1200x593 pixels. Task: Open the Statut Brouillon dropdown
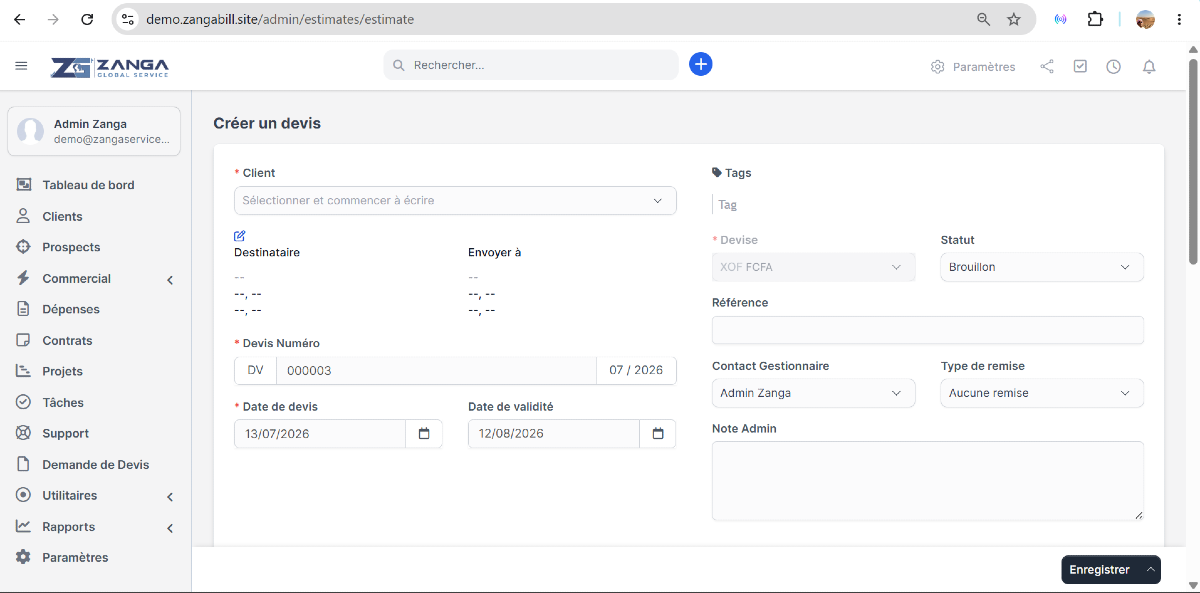[x=1042, y=267]
